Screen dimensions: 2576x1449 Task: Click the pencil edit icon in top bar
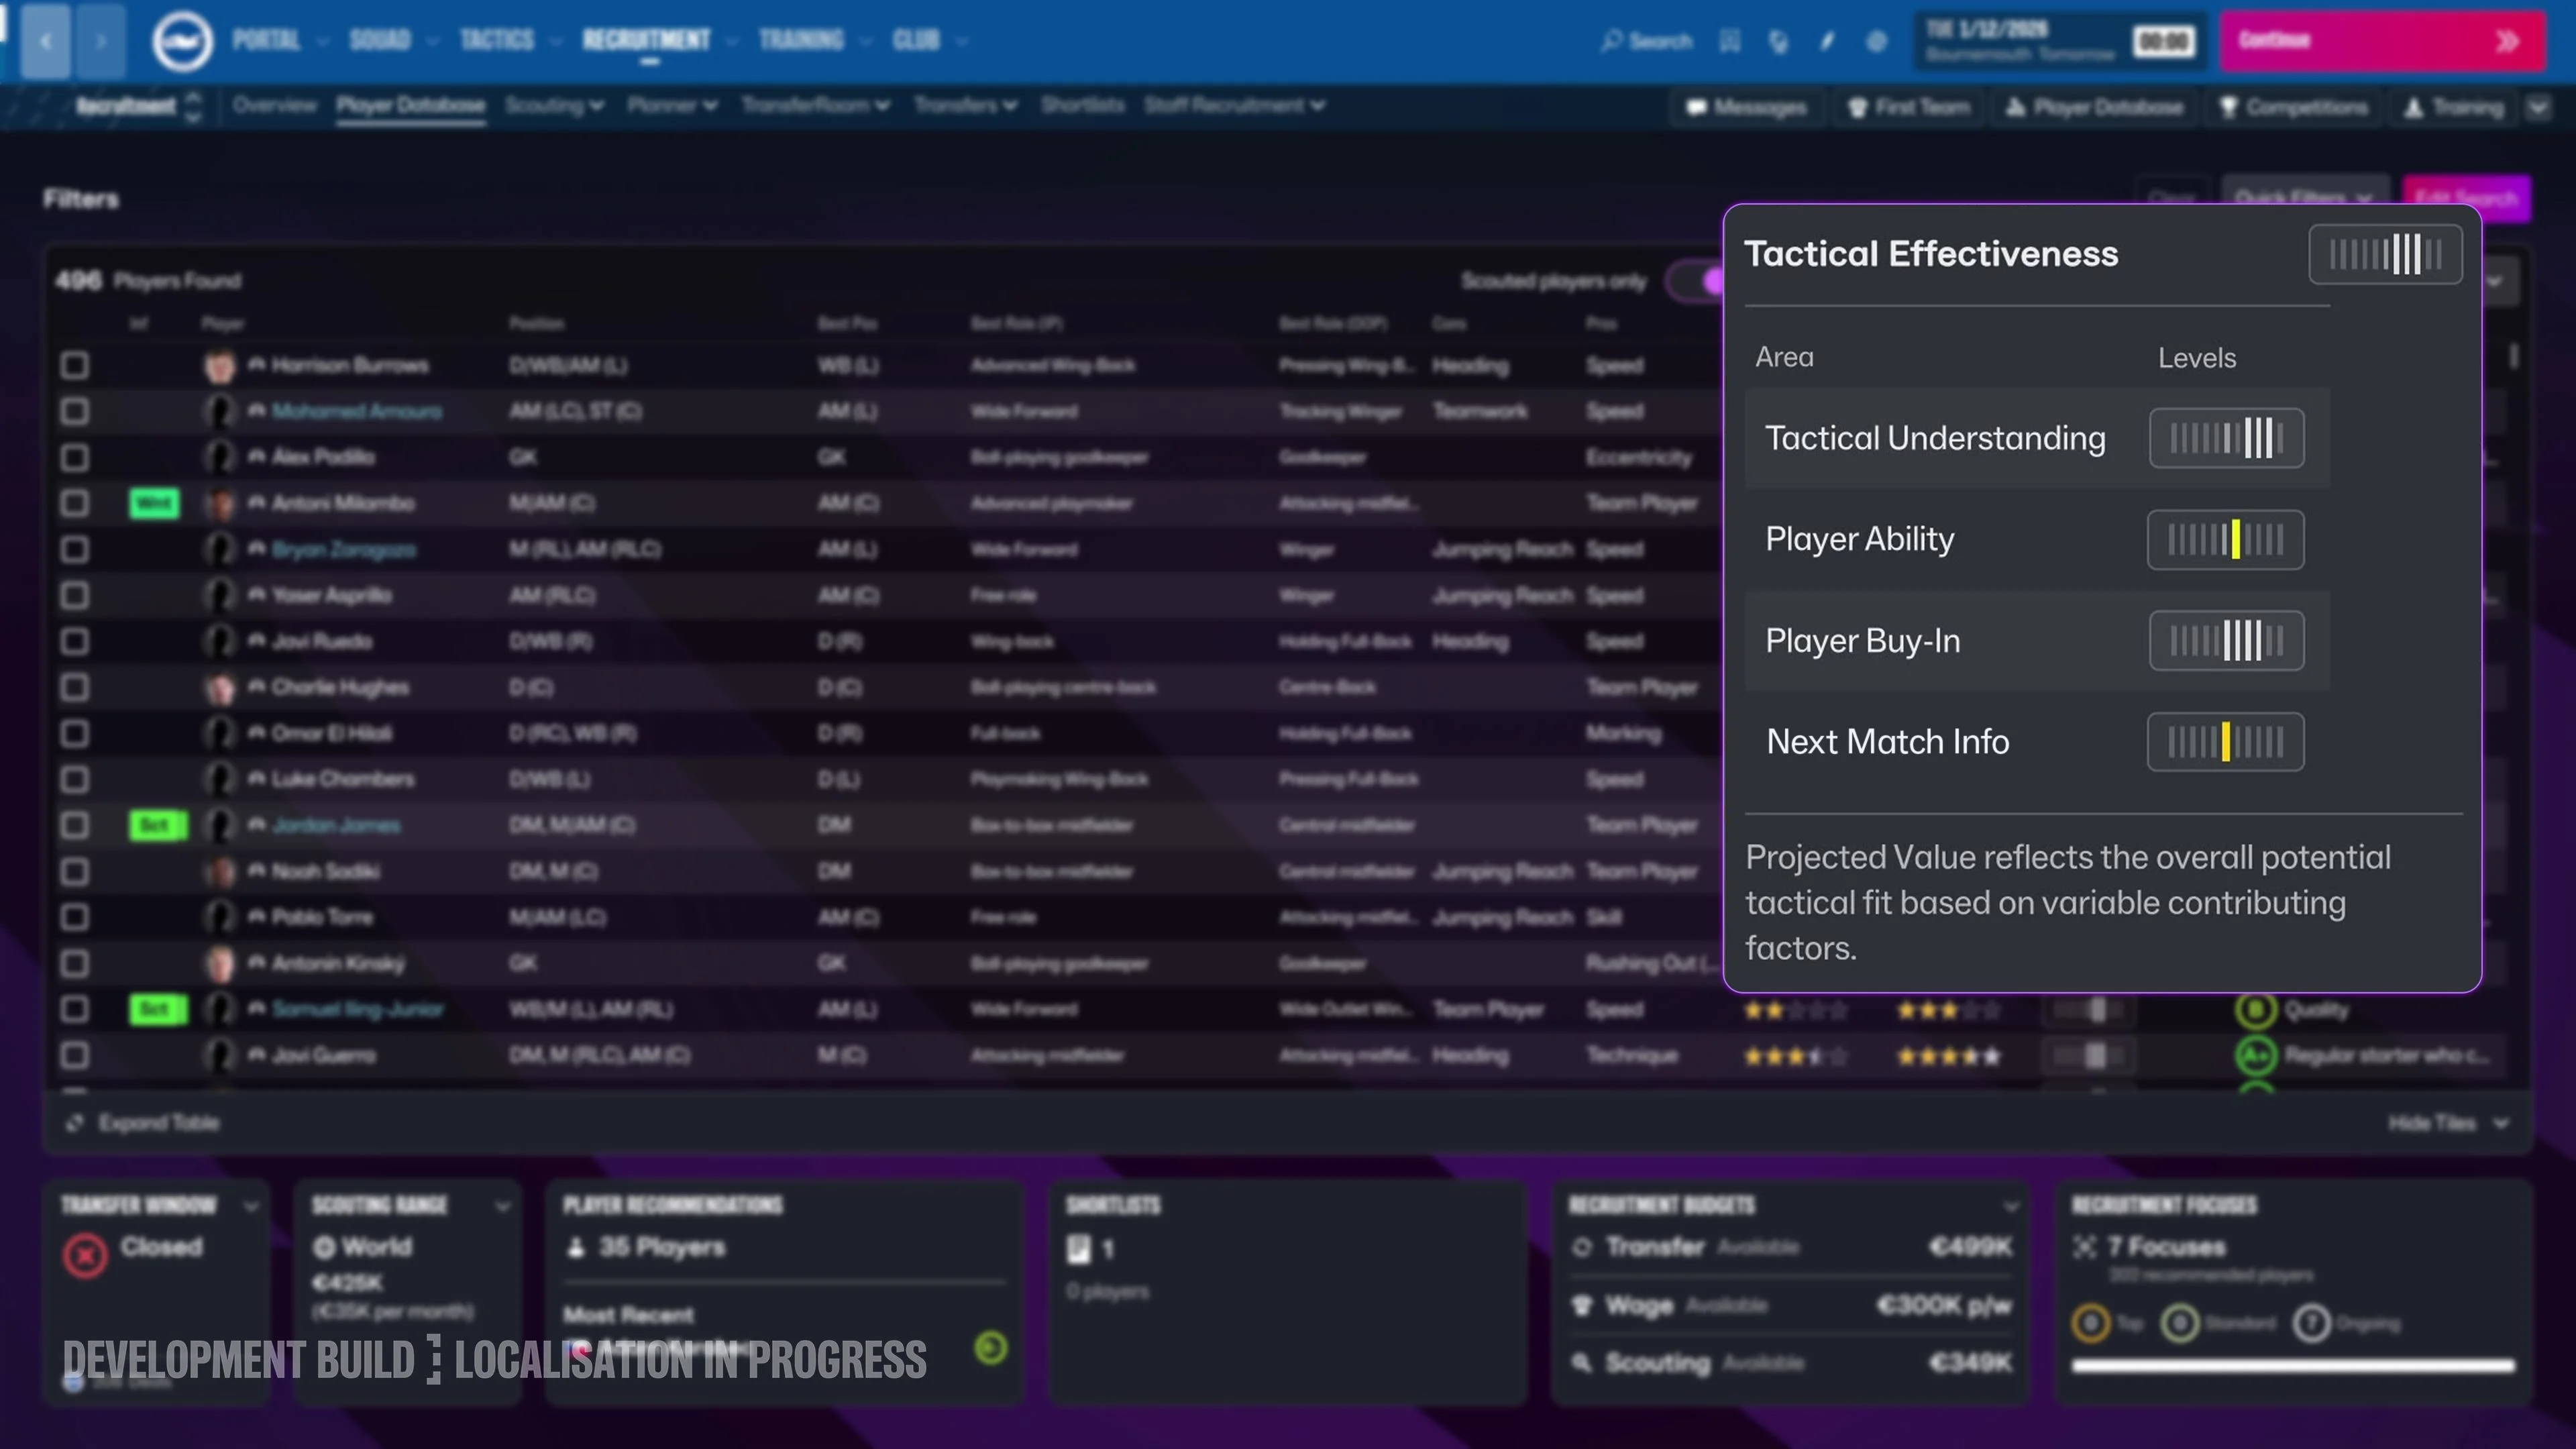point(1827,41)
